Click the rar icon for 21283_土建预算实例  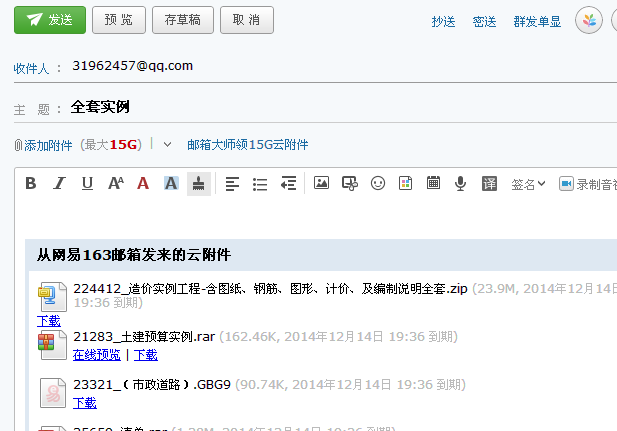(53, 345)
